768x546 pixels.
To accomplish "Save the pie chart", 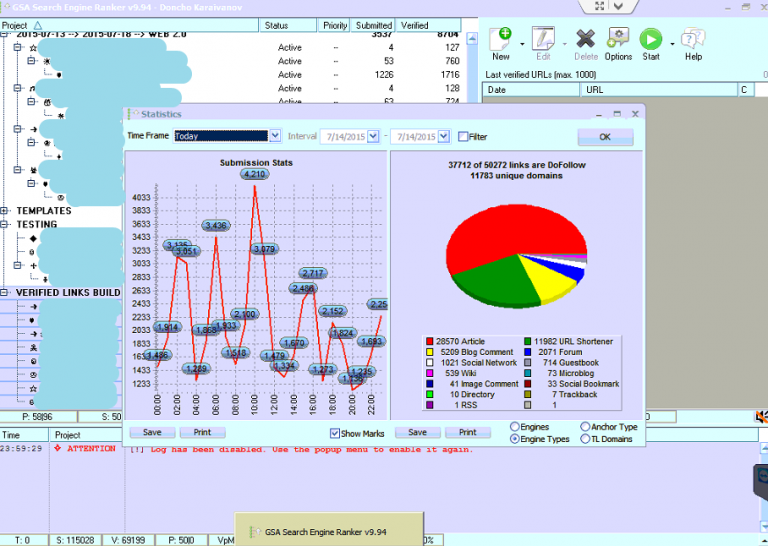I will (418, 432).
